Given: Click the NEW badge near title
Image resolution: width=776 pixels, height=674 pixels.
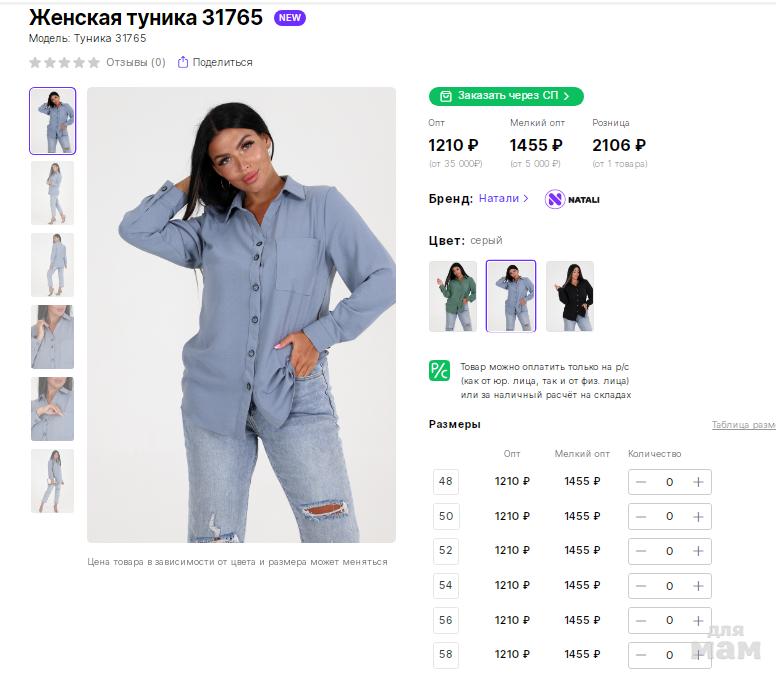Looking at the screenshot, I should [290, 18].
